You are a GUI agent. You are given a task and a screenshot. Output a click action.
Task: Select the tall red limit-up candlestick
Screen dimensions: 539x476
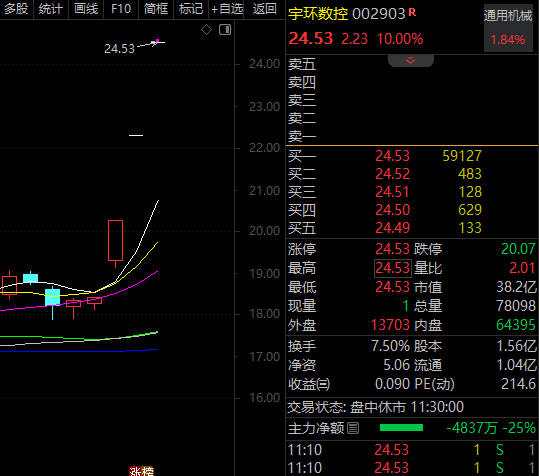[116, 241]
